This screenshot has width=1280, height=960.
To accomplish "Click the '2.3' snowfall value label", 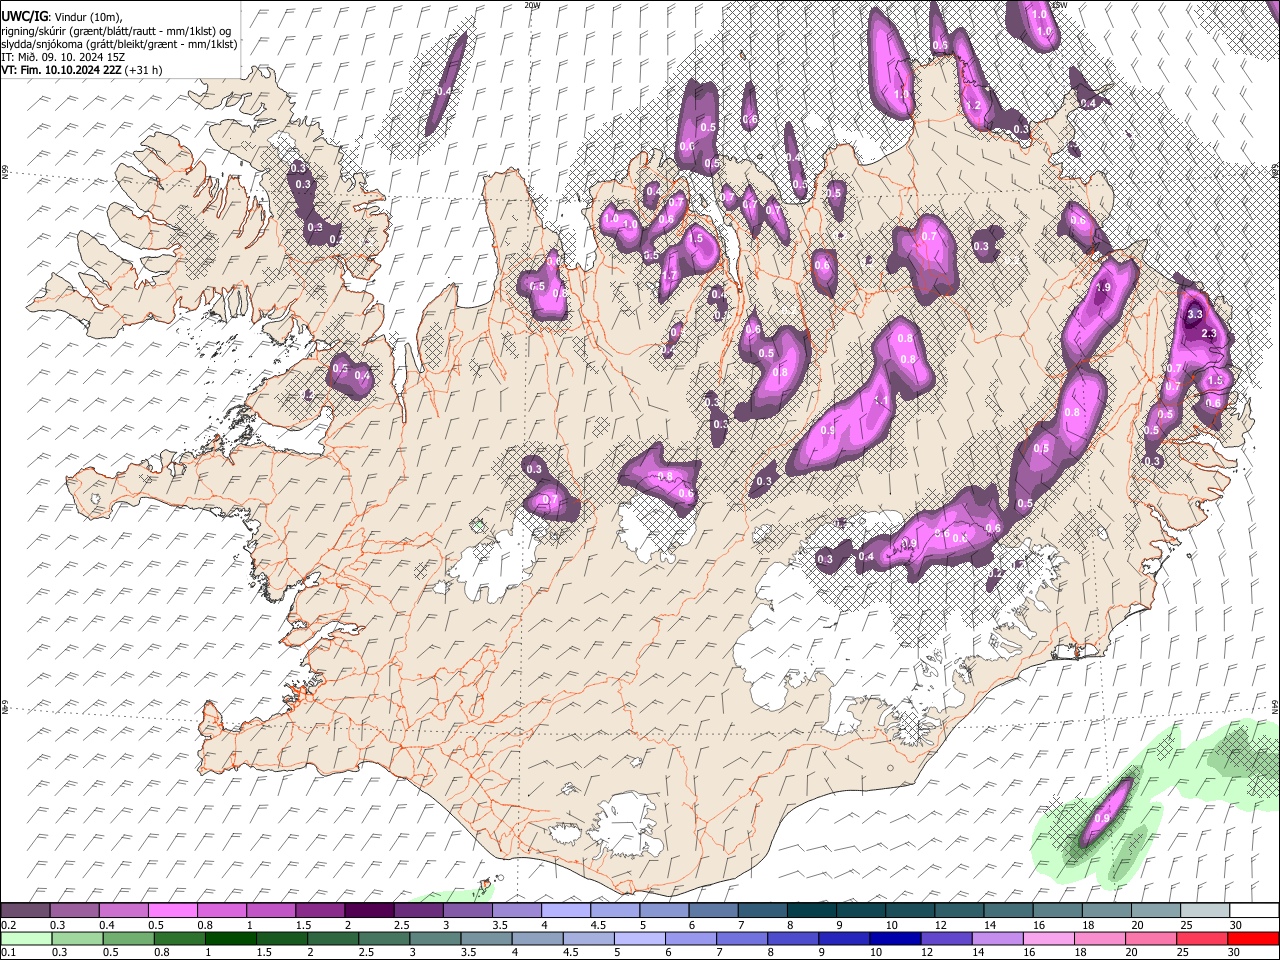I will pos(1209,334).
